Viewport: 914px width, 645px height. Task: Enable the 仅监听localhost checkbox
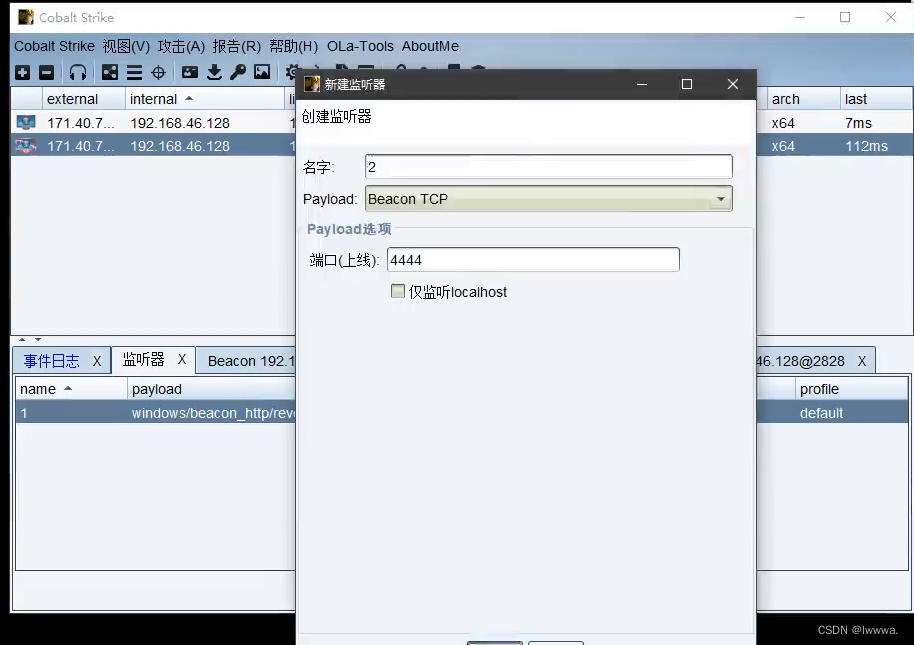[x=398, y=291]
